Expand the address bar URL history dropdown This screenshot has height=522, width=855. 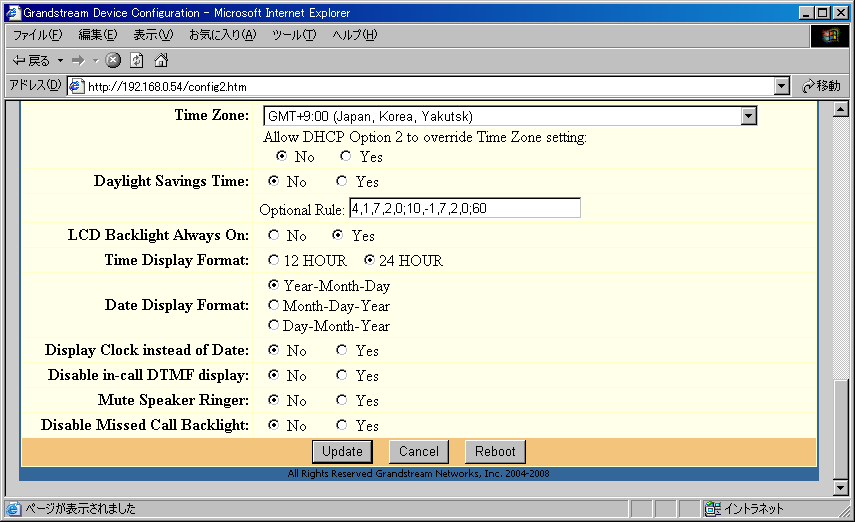click(x=782, y=86)
